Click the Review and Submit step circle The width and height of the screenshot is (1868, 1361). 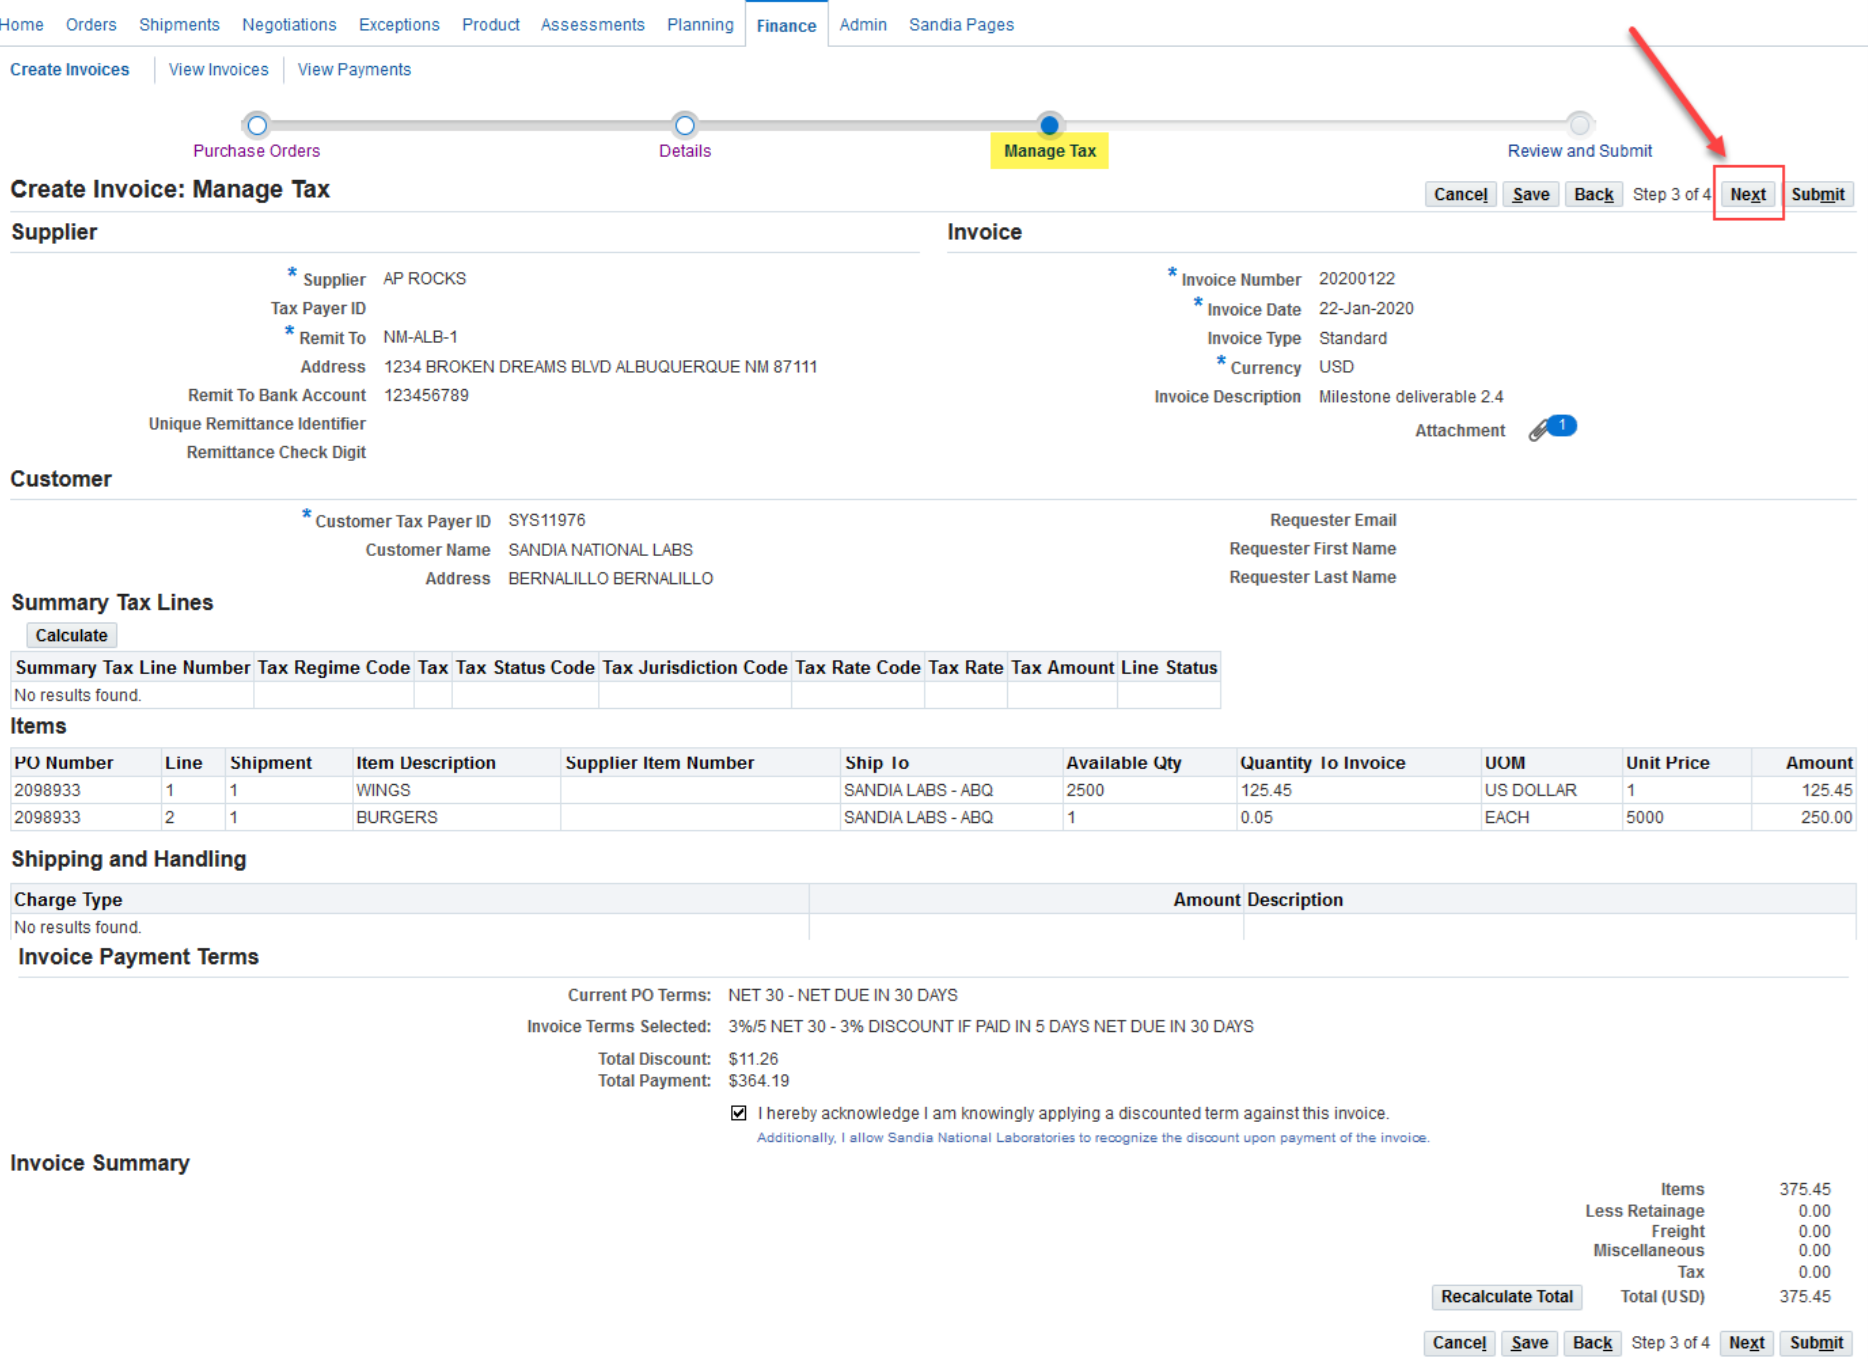(1579, 125)
